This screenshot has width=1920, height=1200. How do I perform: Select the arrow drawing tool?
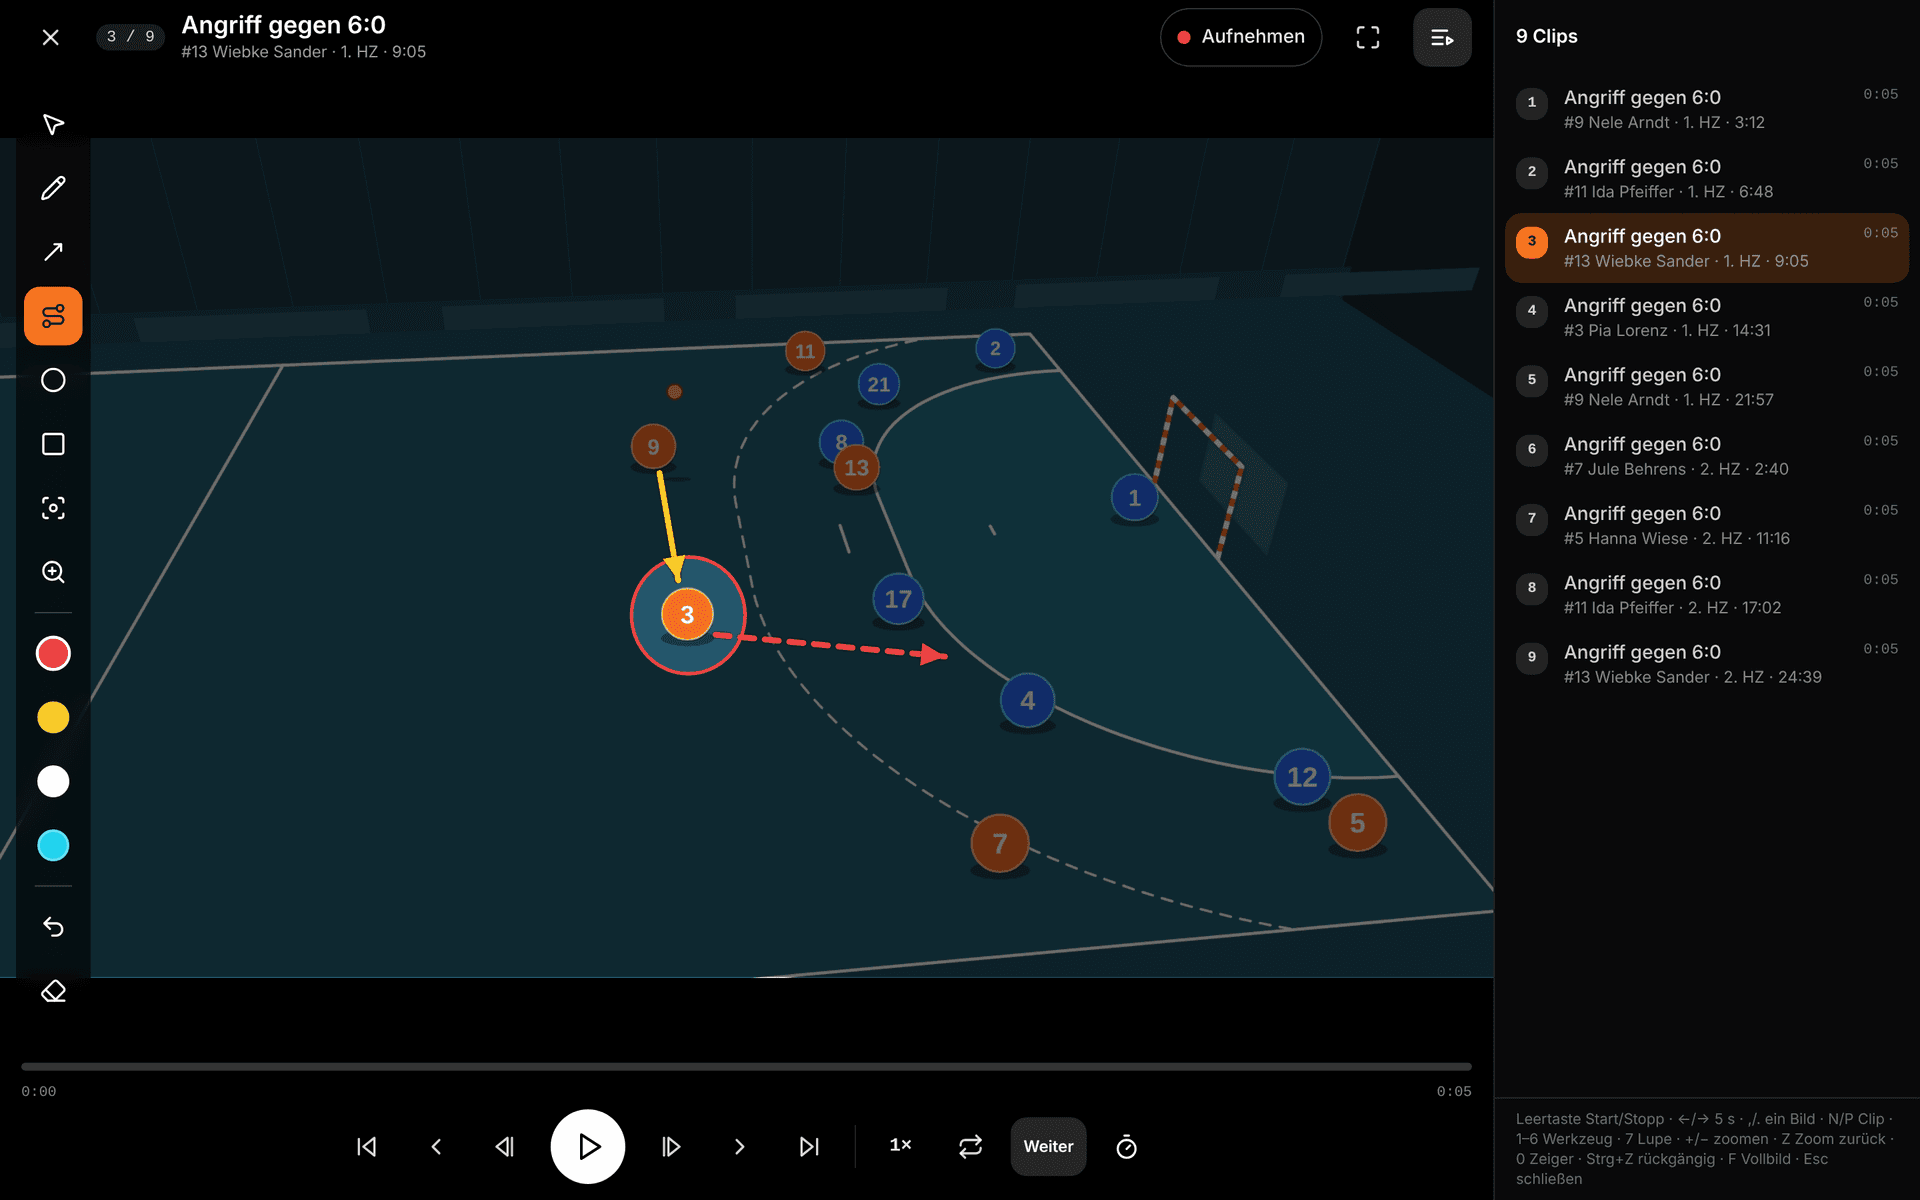[x=53, y=252]
